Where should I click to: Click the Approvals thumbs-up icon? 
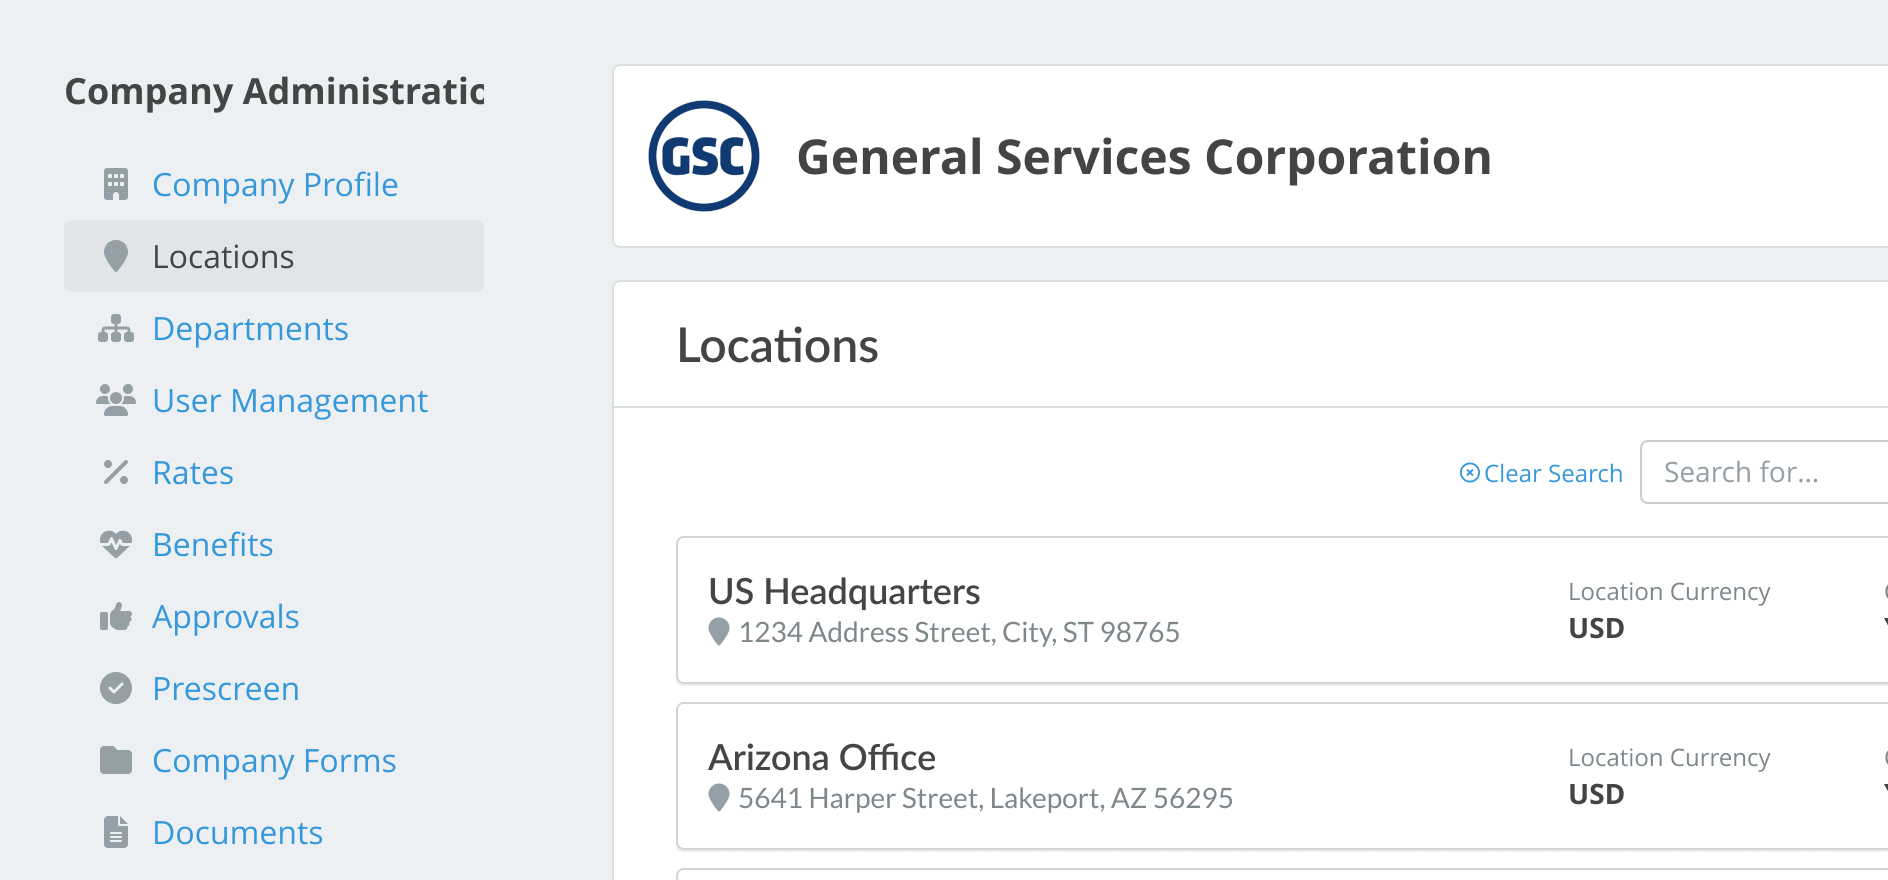[116, 616]
